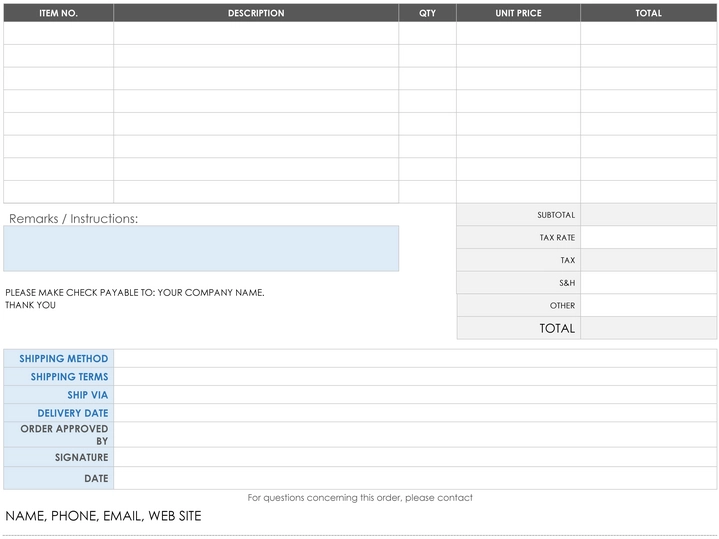Select the OTHER value cell
The image size is (719, 539).
[648, 306]
